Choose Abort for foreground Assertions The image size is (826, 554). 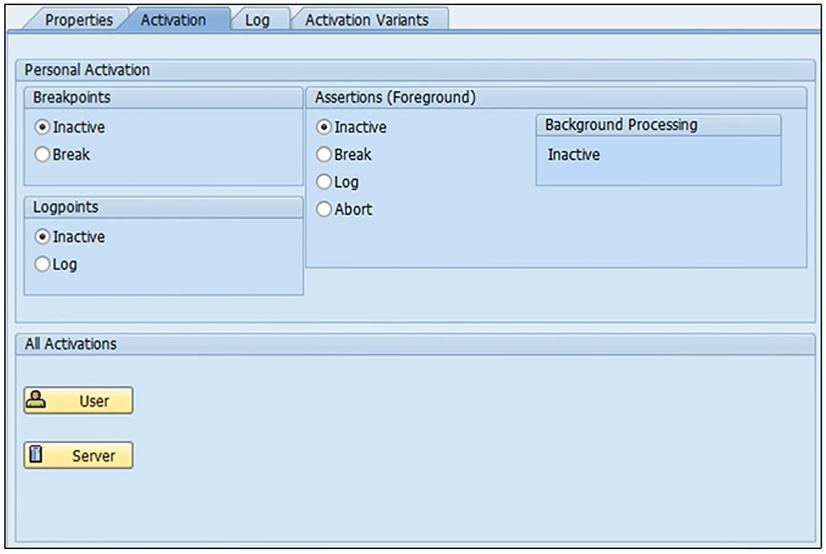[x=324, y=210]
